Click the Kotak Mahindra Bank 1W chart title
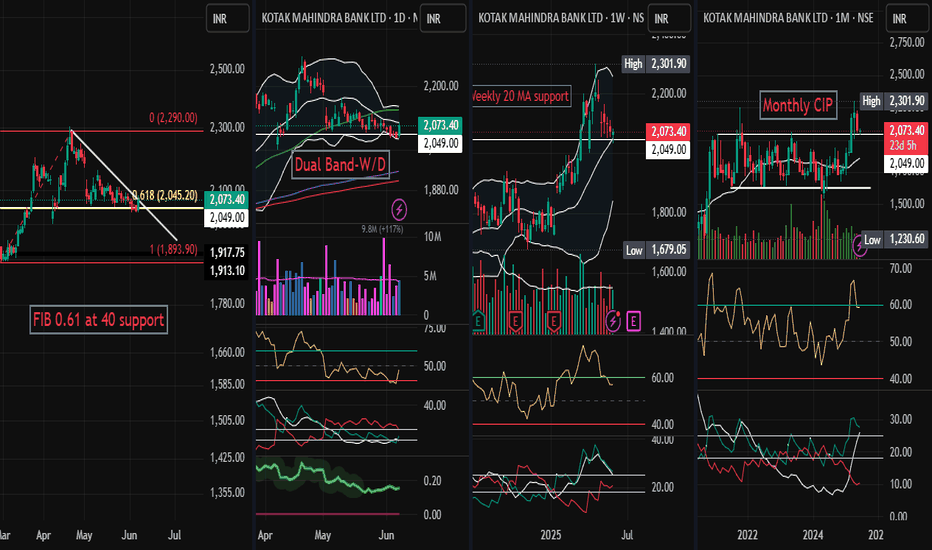 pos(561,18)
